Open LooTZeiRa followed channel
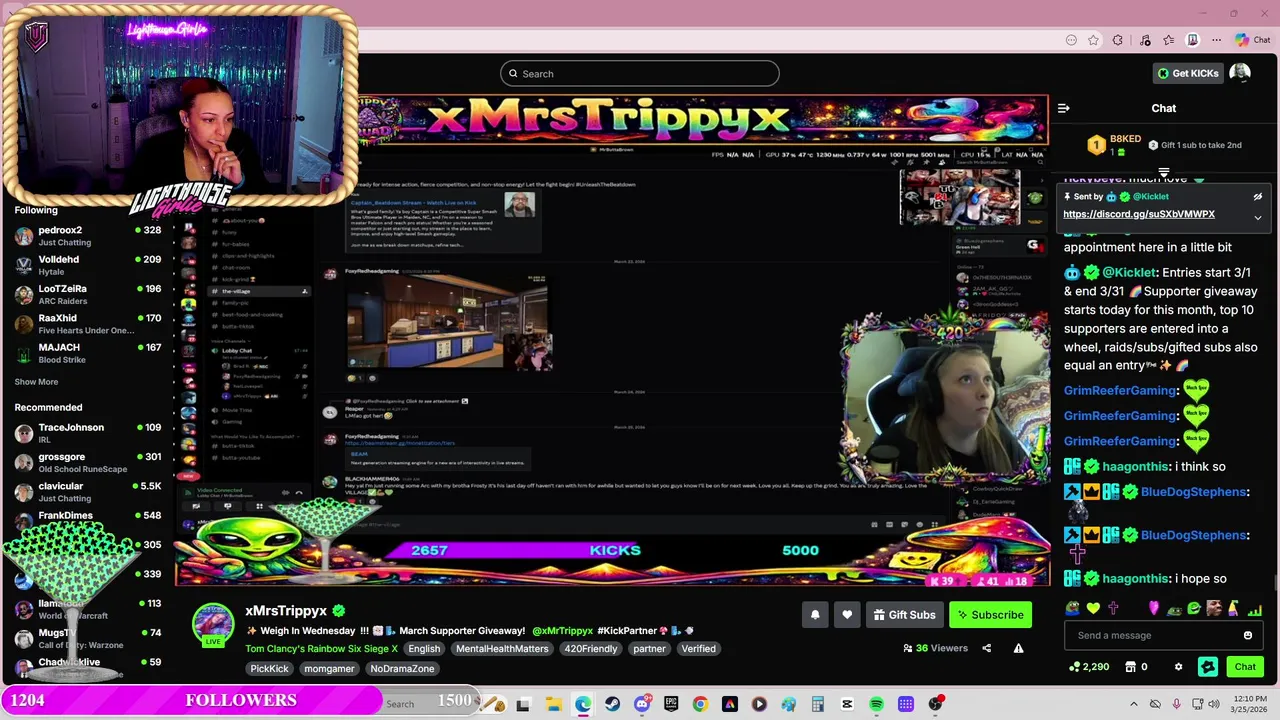The height and width of the screenshot is (720, 1280). click(x=88, y=294)
